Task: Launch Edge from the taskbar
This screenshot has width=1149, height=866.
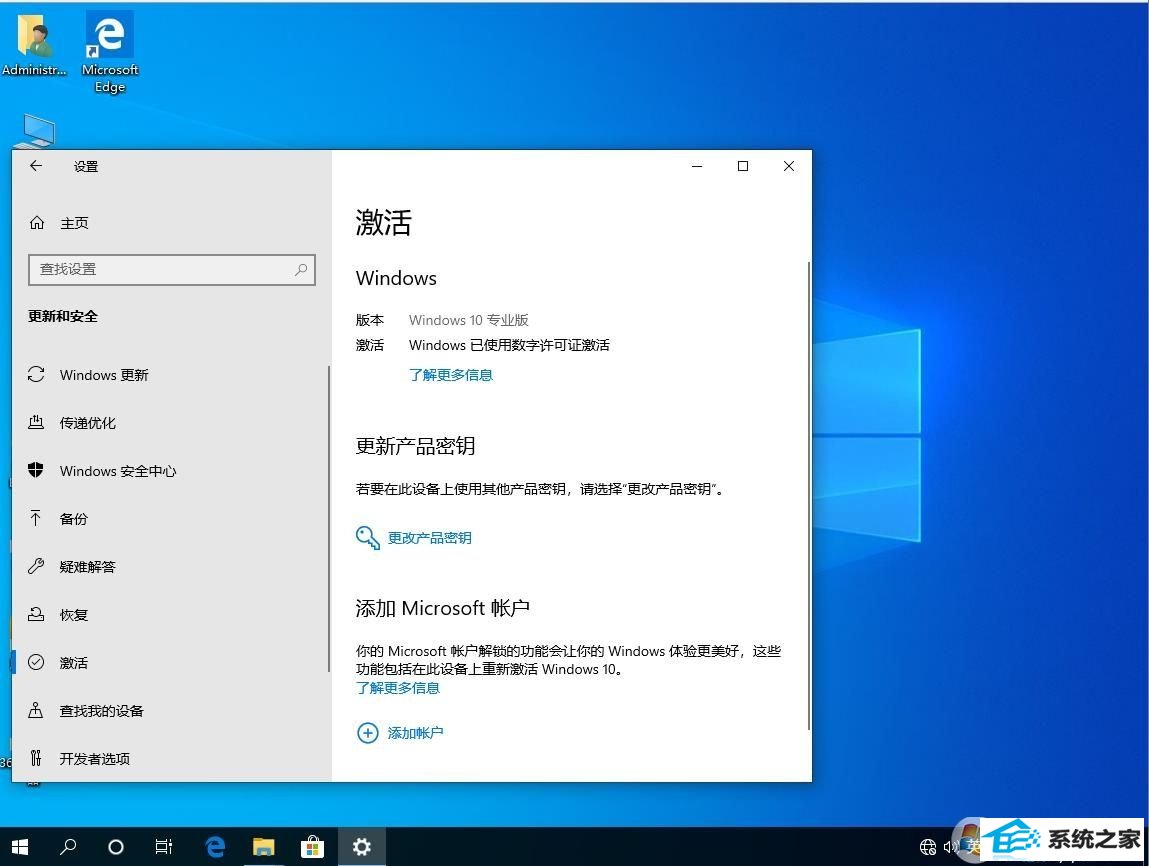Action: (x=215, y=847)
